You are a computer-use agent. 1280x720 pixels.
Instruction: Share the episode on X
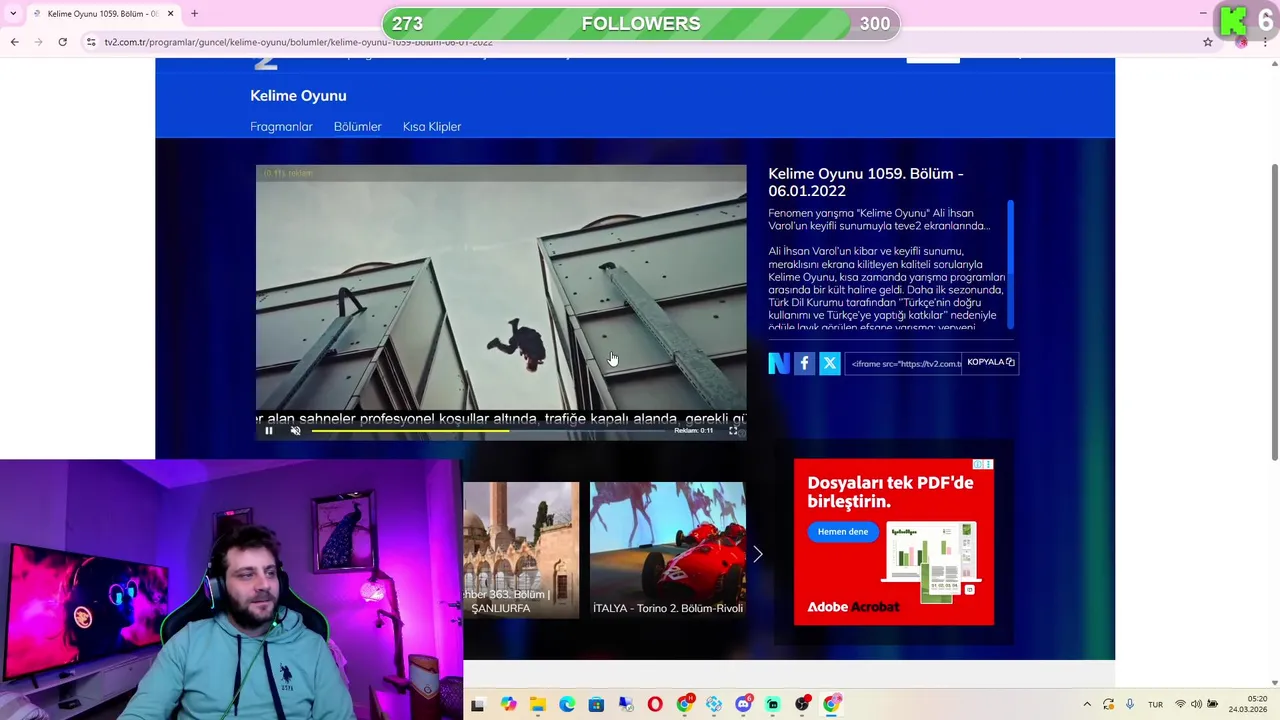tap(829, 363)
